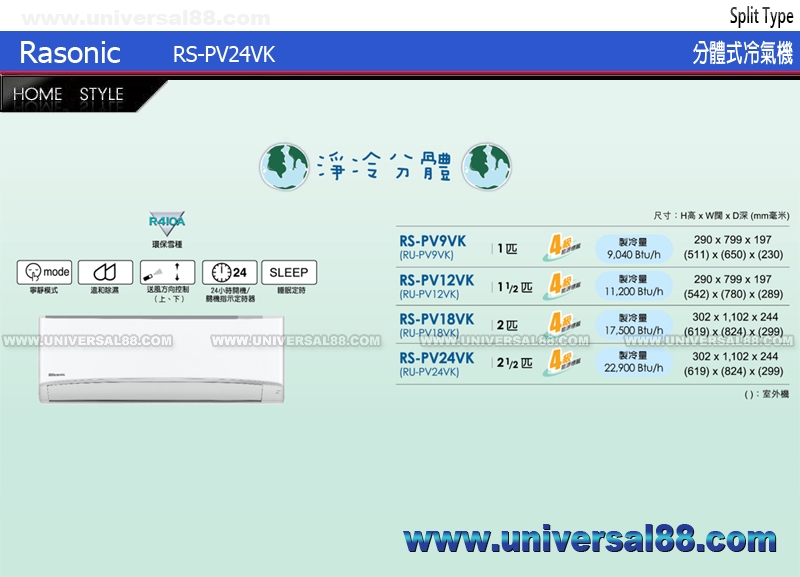
Task: Click the airflow direction control icon
Action: click(166, 272)
